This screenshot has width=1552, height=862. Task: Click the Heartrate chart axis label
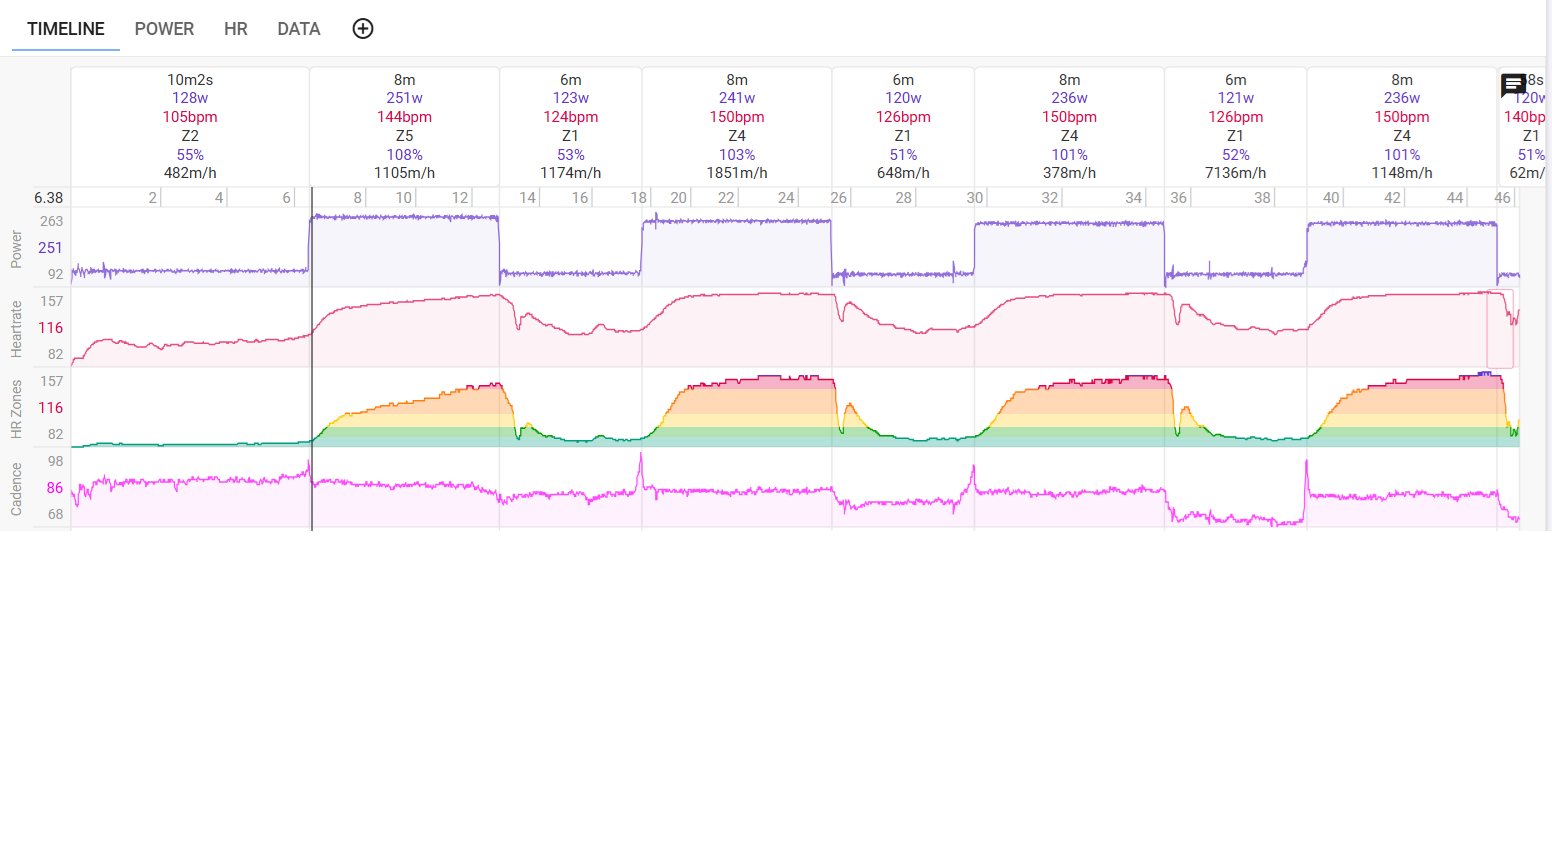pos(16,328)
